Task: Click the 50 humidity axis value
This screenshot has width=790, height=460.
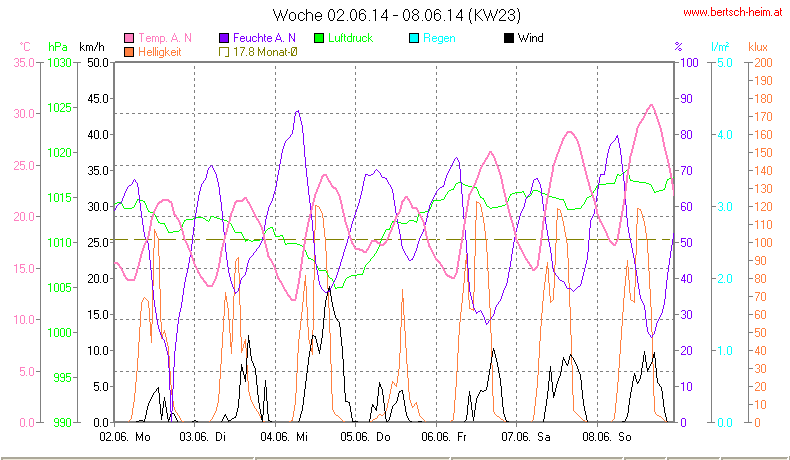Action: point(686,243)
